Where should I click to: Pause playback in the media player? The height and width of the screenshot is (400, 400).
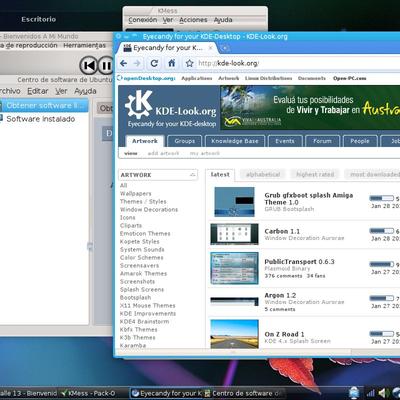pyautogui.click(x=106, y=66)
